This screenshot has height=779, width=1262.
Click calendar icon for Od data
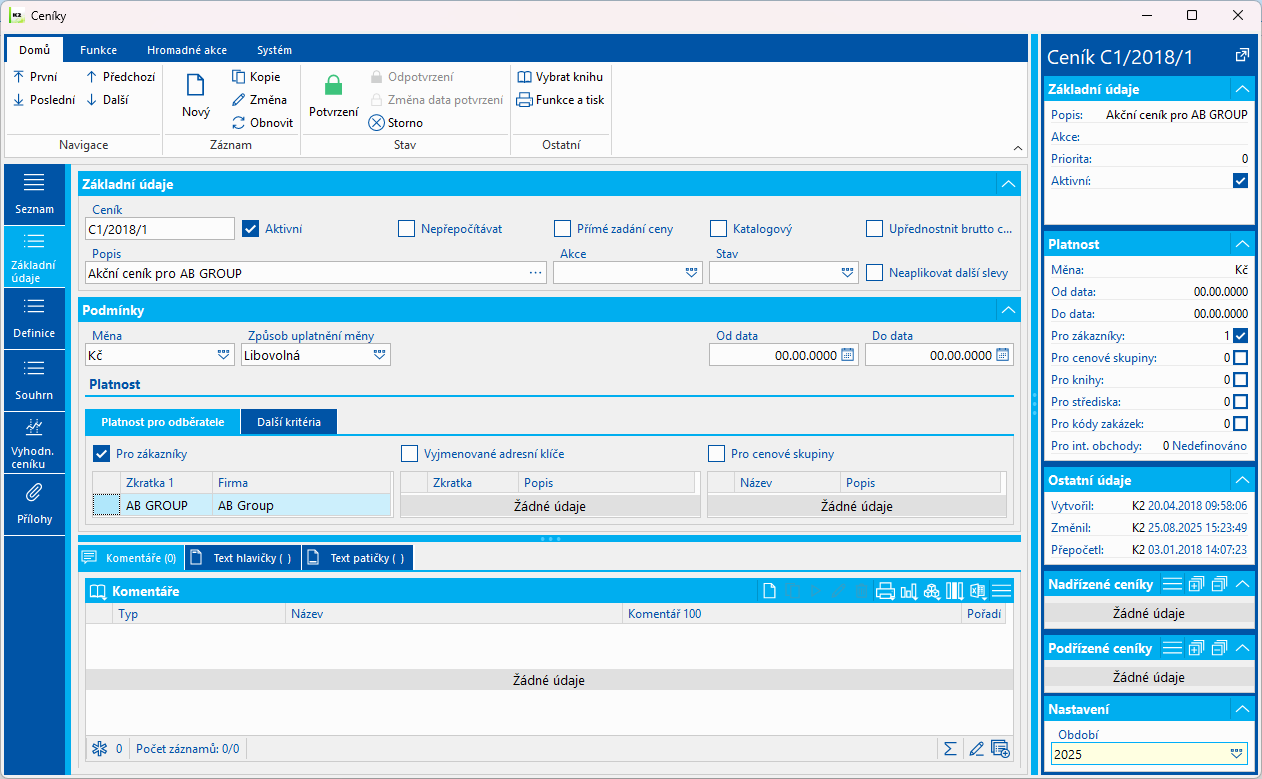tap(848, 354)
